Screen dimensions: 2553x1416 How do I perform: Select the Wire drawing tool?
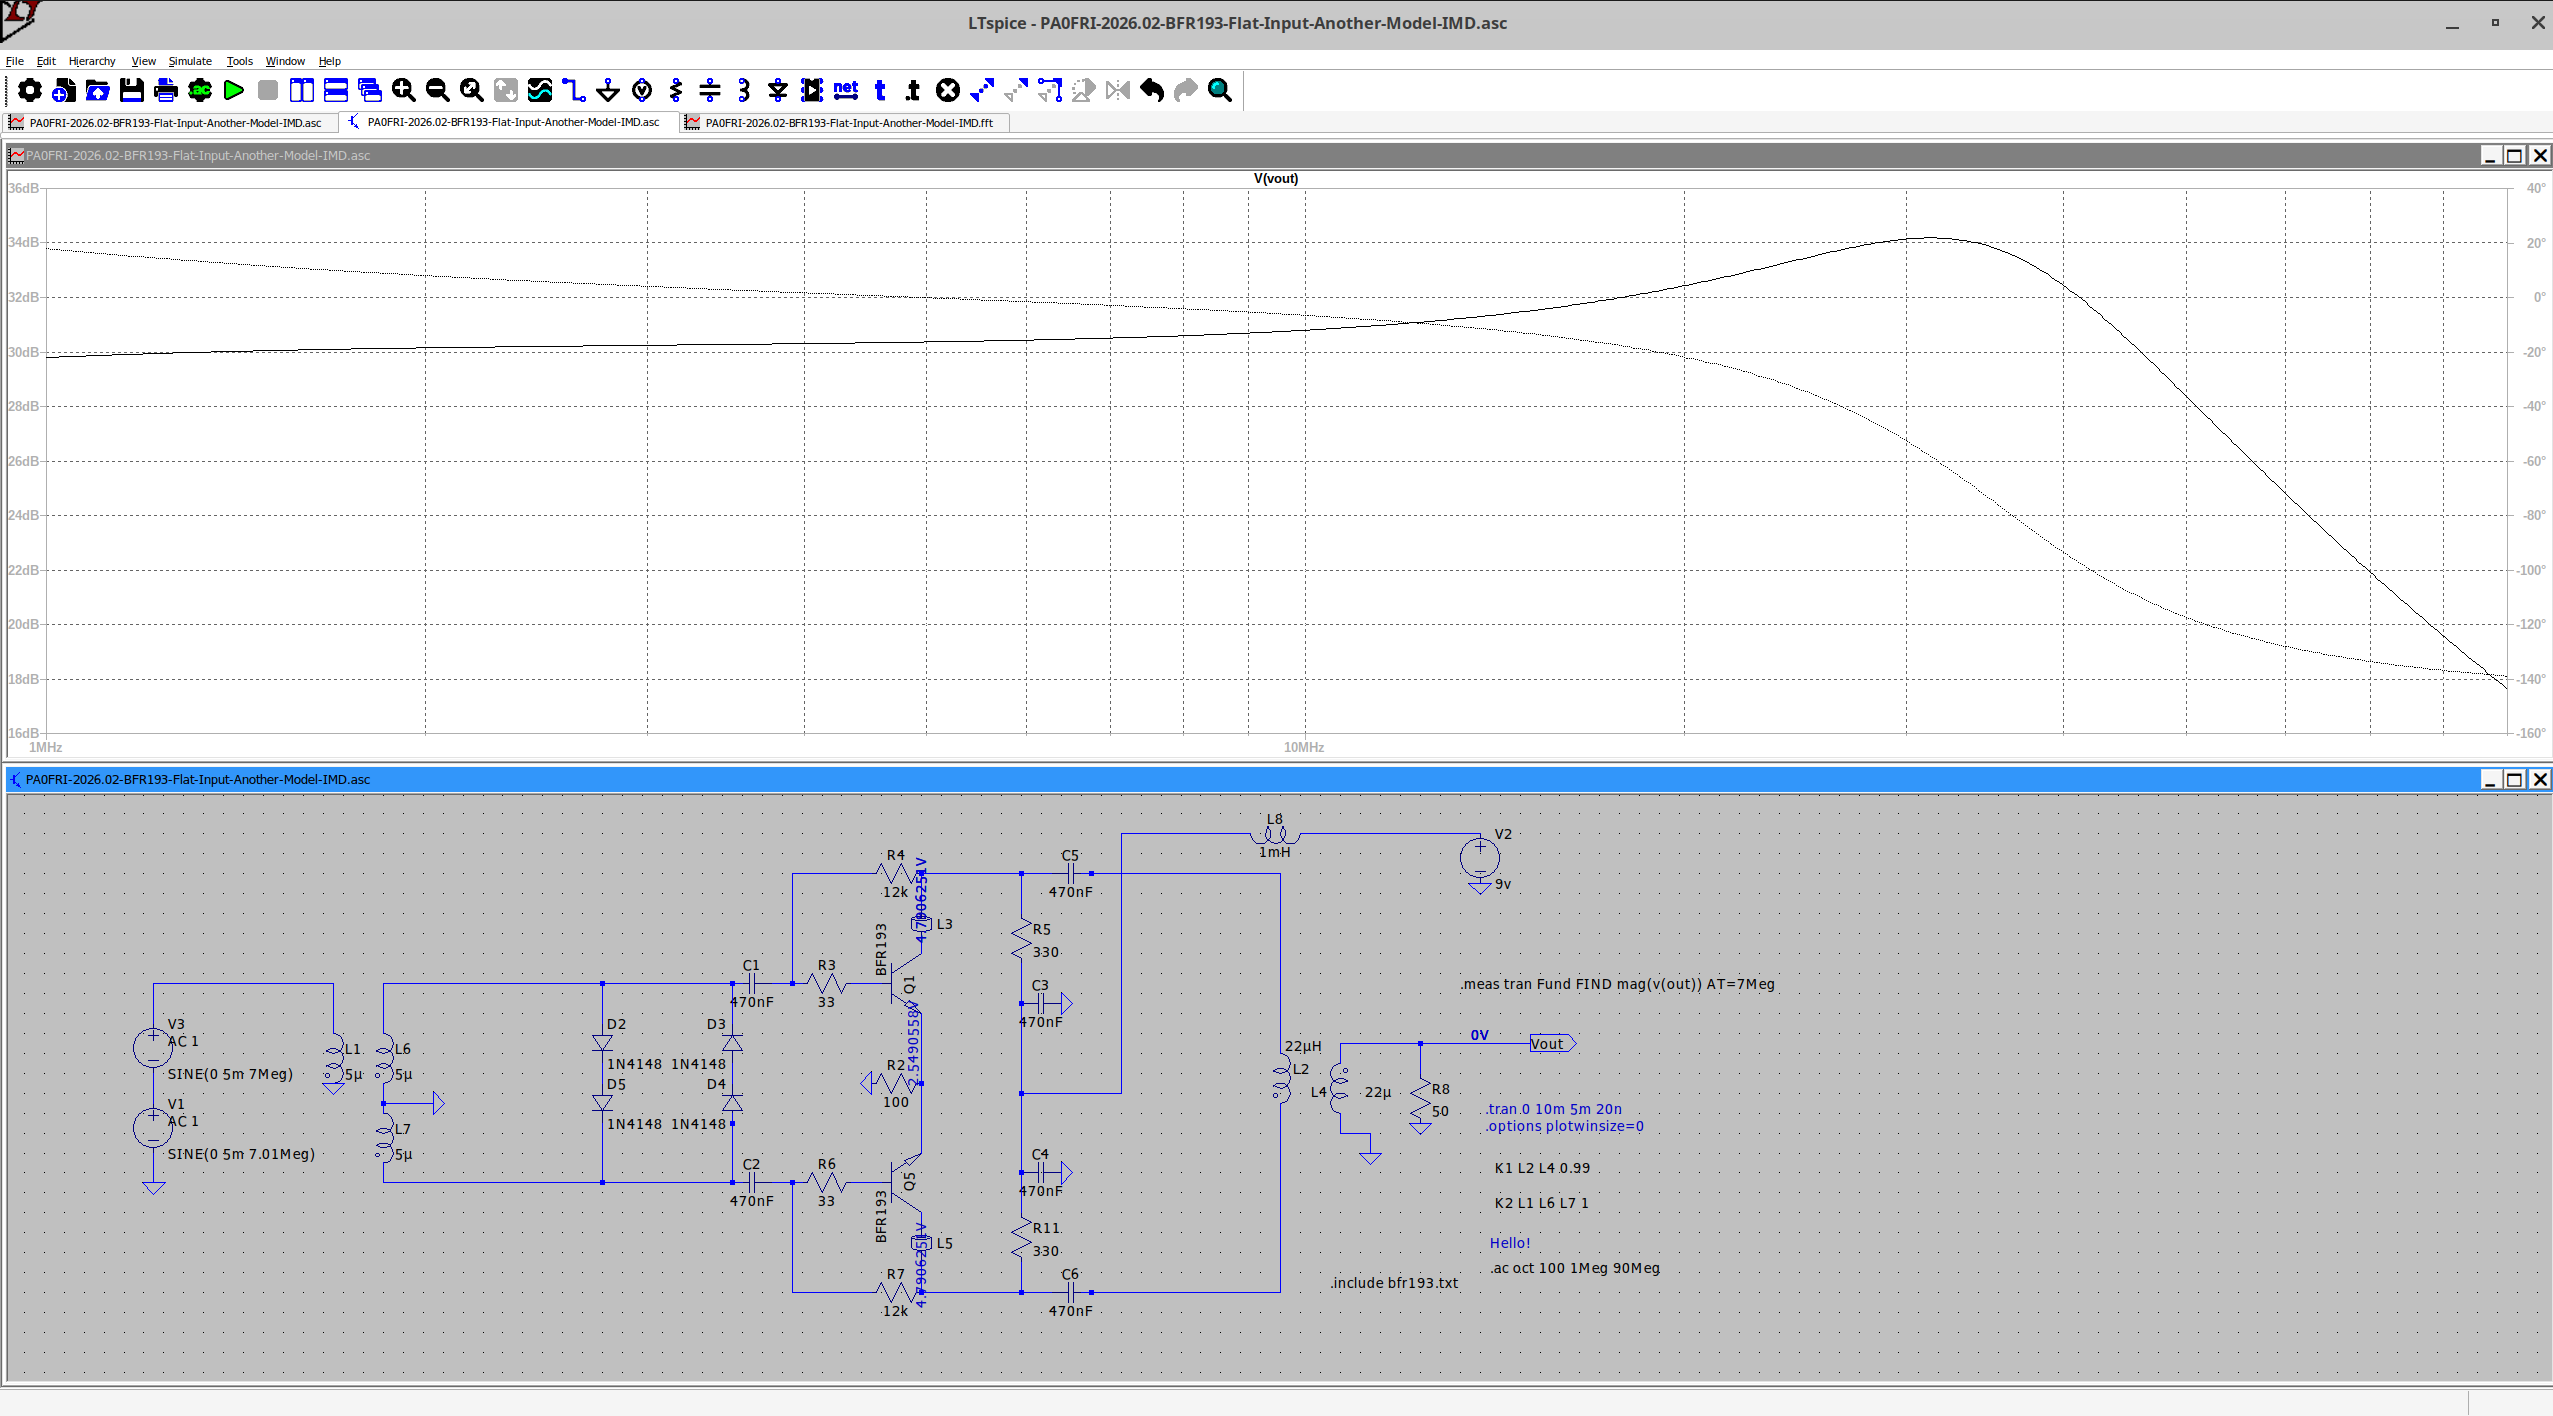coord(573,90)
